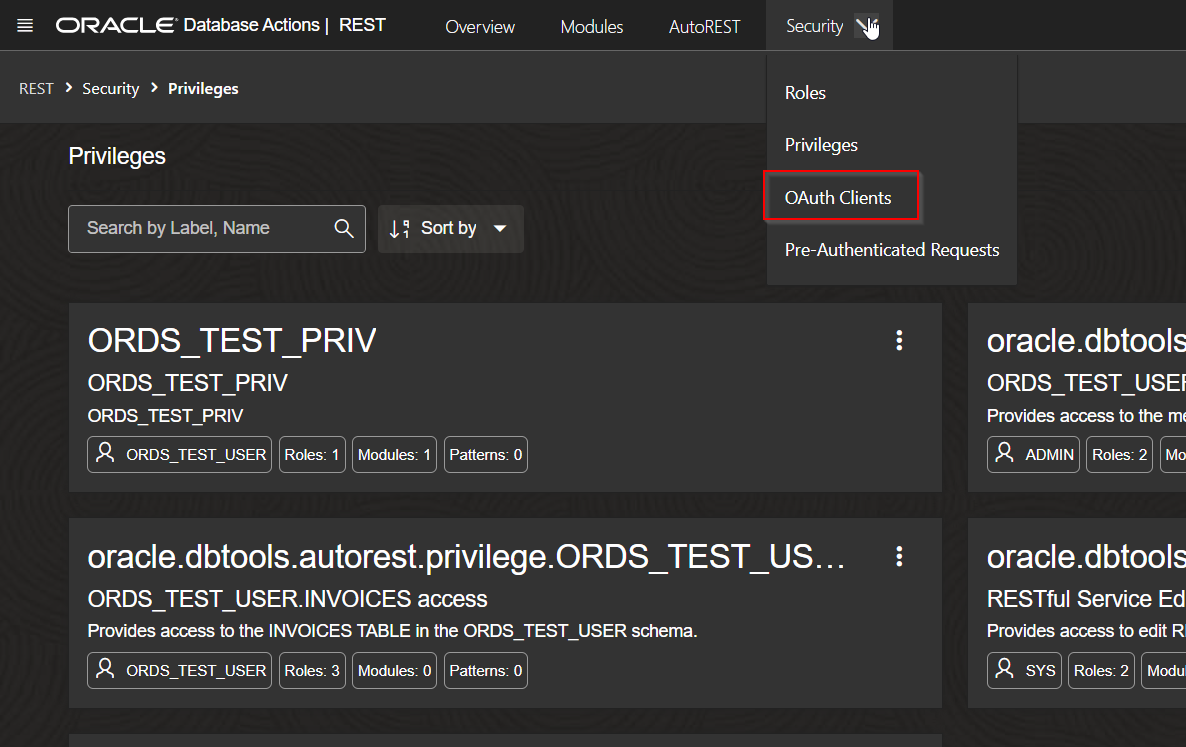1186x747 pixels.
Task: Open the kebab menu on ORDS_TEST_PRIV card
Action: pyautogui.click(x=898, y=340)
